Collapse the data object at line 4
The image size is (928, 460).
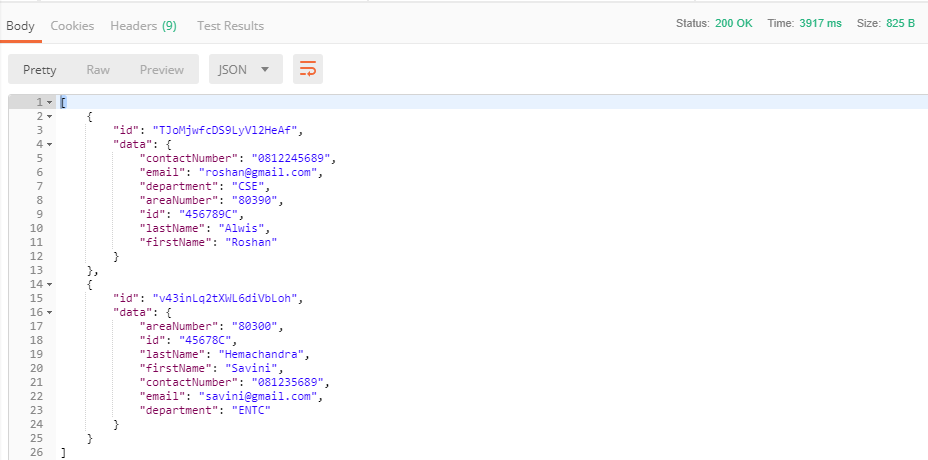[x=50, y=144]
